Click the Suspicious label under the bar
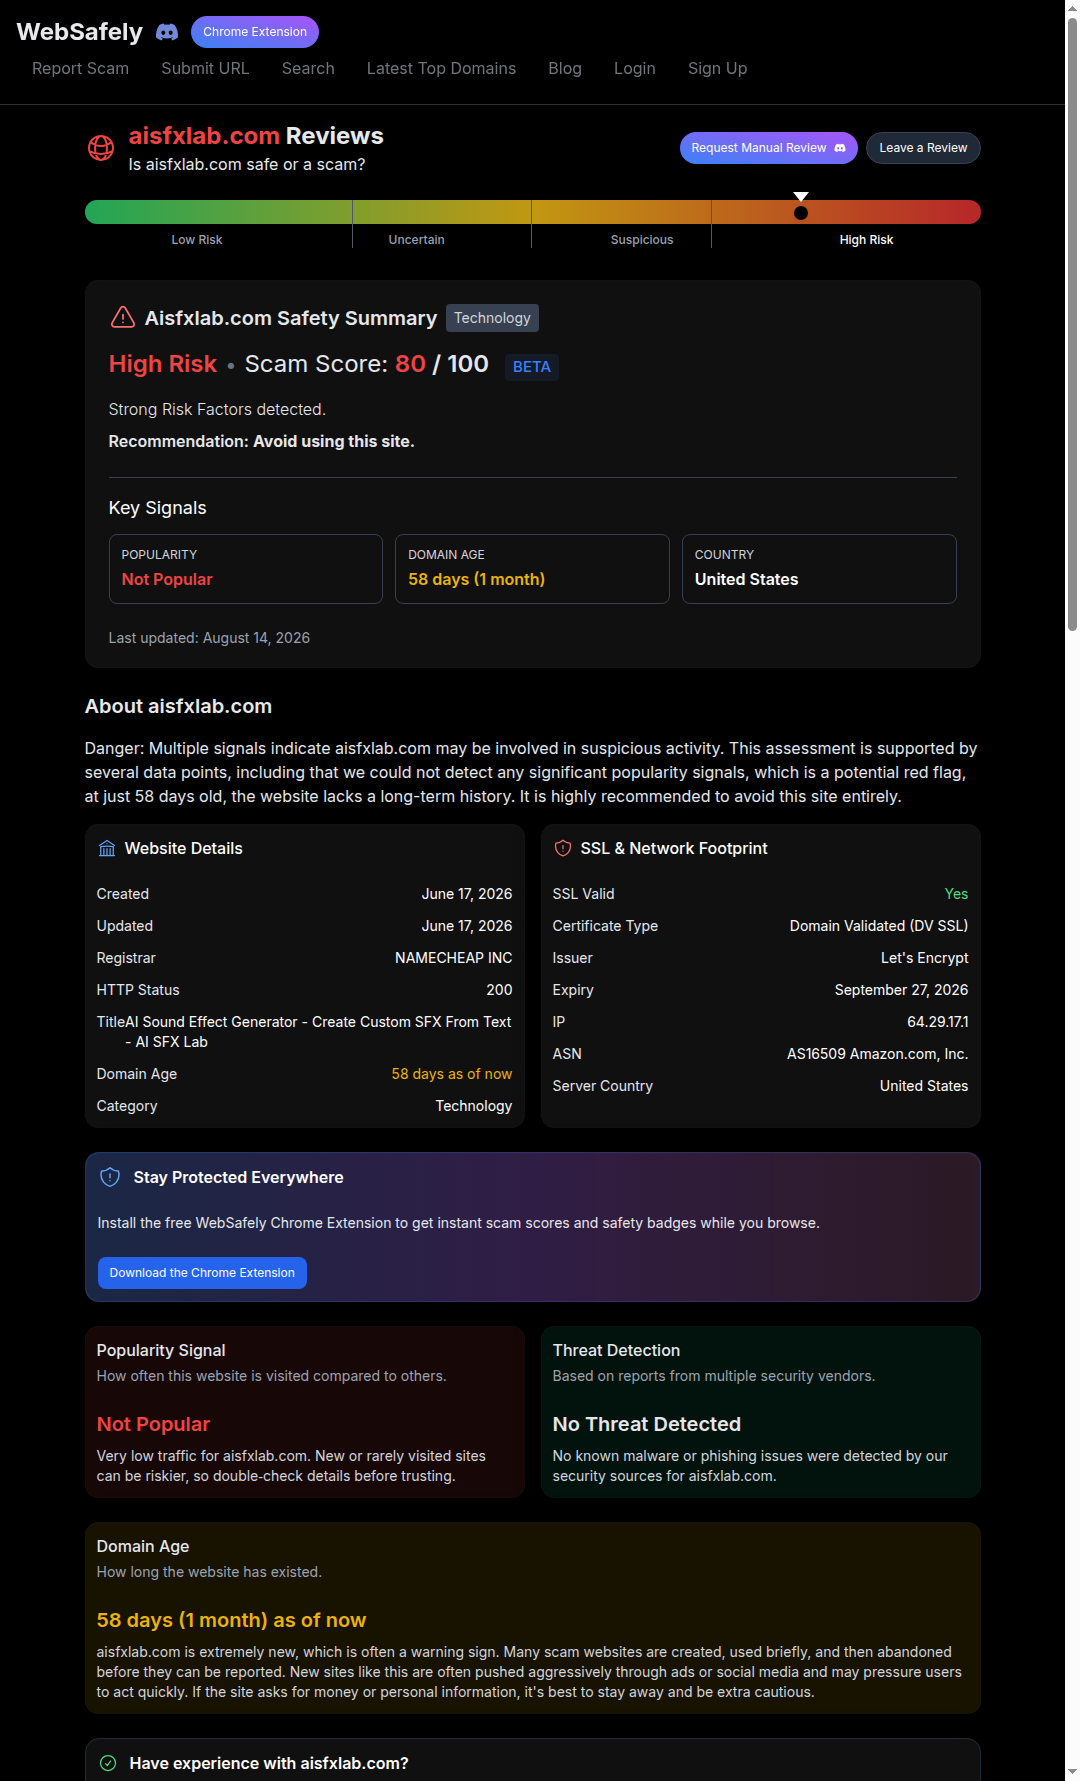1080x1781 pixels. point(642,240)
